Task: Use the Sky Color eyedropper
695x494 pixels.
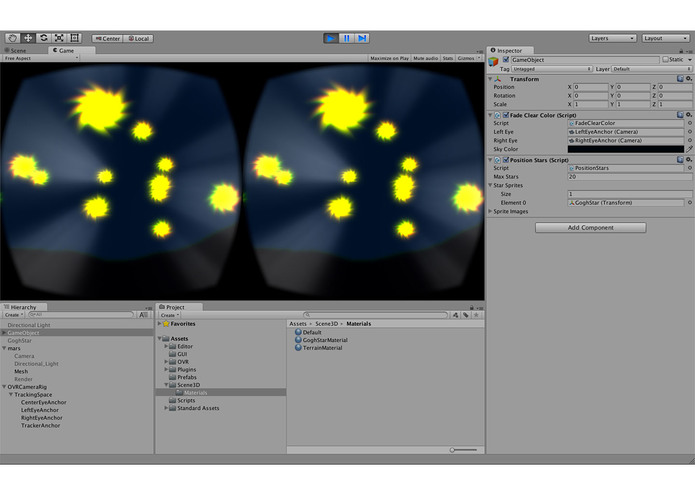Action: 689,149
